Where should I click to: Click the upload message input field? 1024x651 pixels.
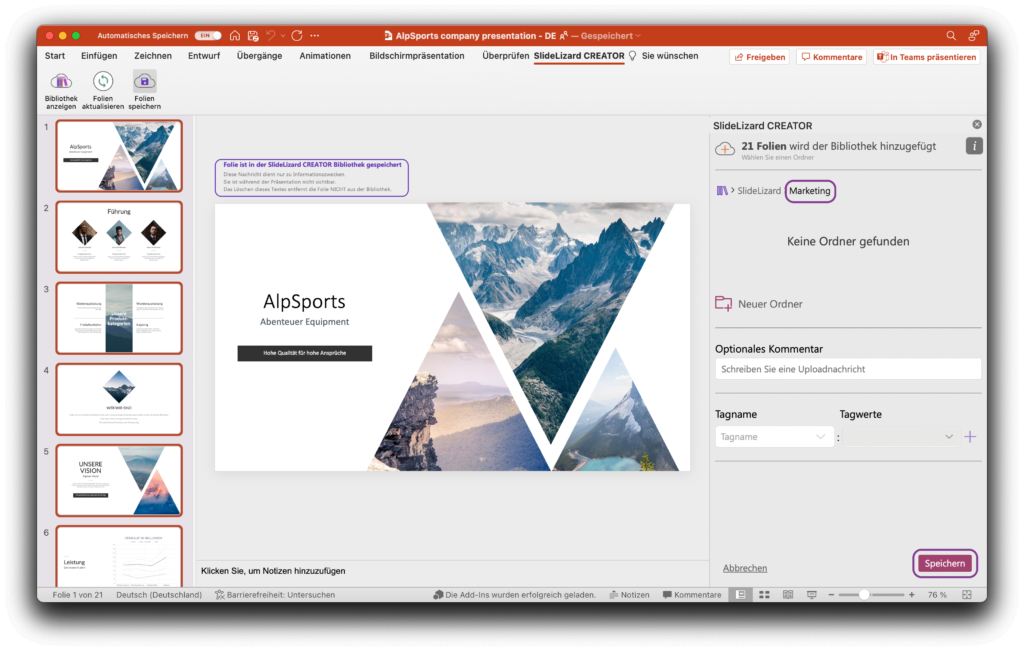click(x=848, y=369)
